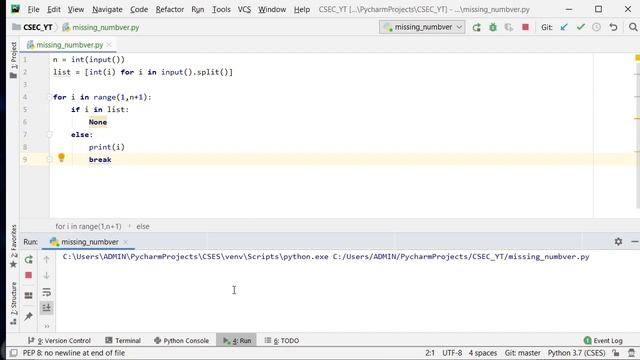Image resolution: width=640 pixels, height=360 pixels.
Task: Show Git history clock icon
Action: pyautogui.click(x=596, y=27)
